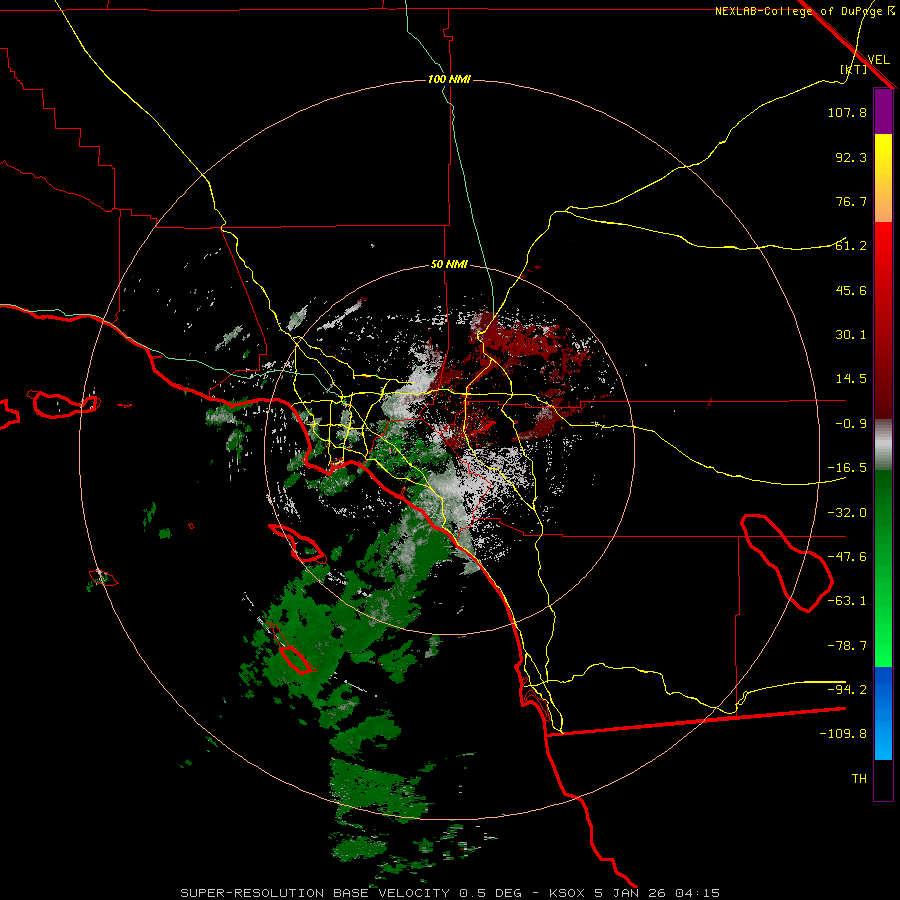Click the -109.8 velocity scale value
Screen dimensions: 900x900
[843, 734]
